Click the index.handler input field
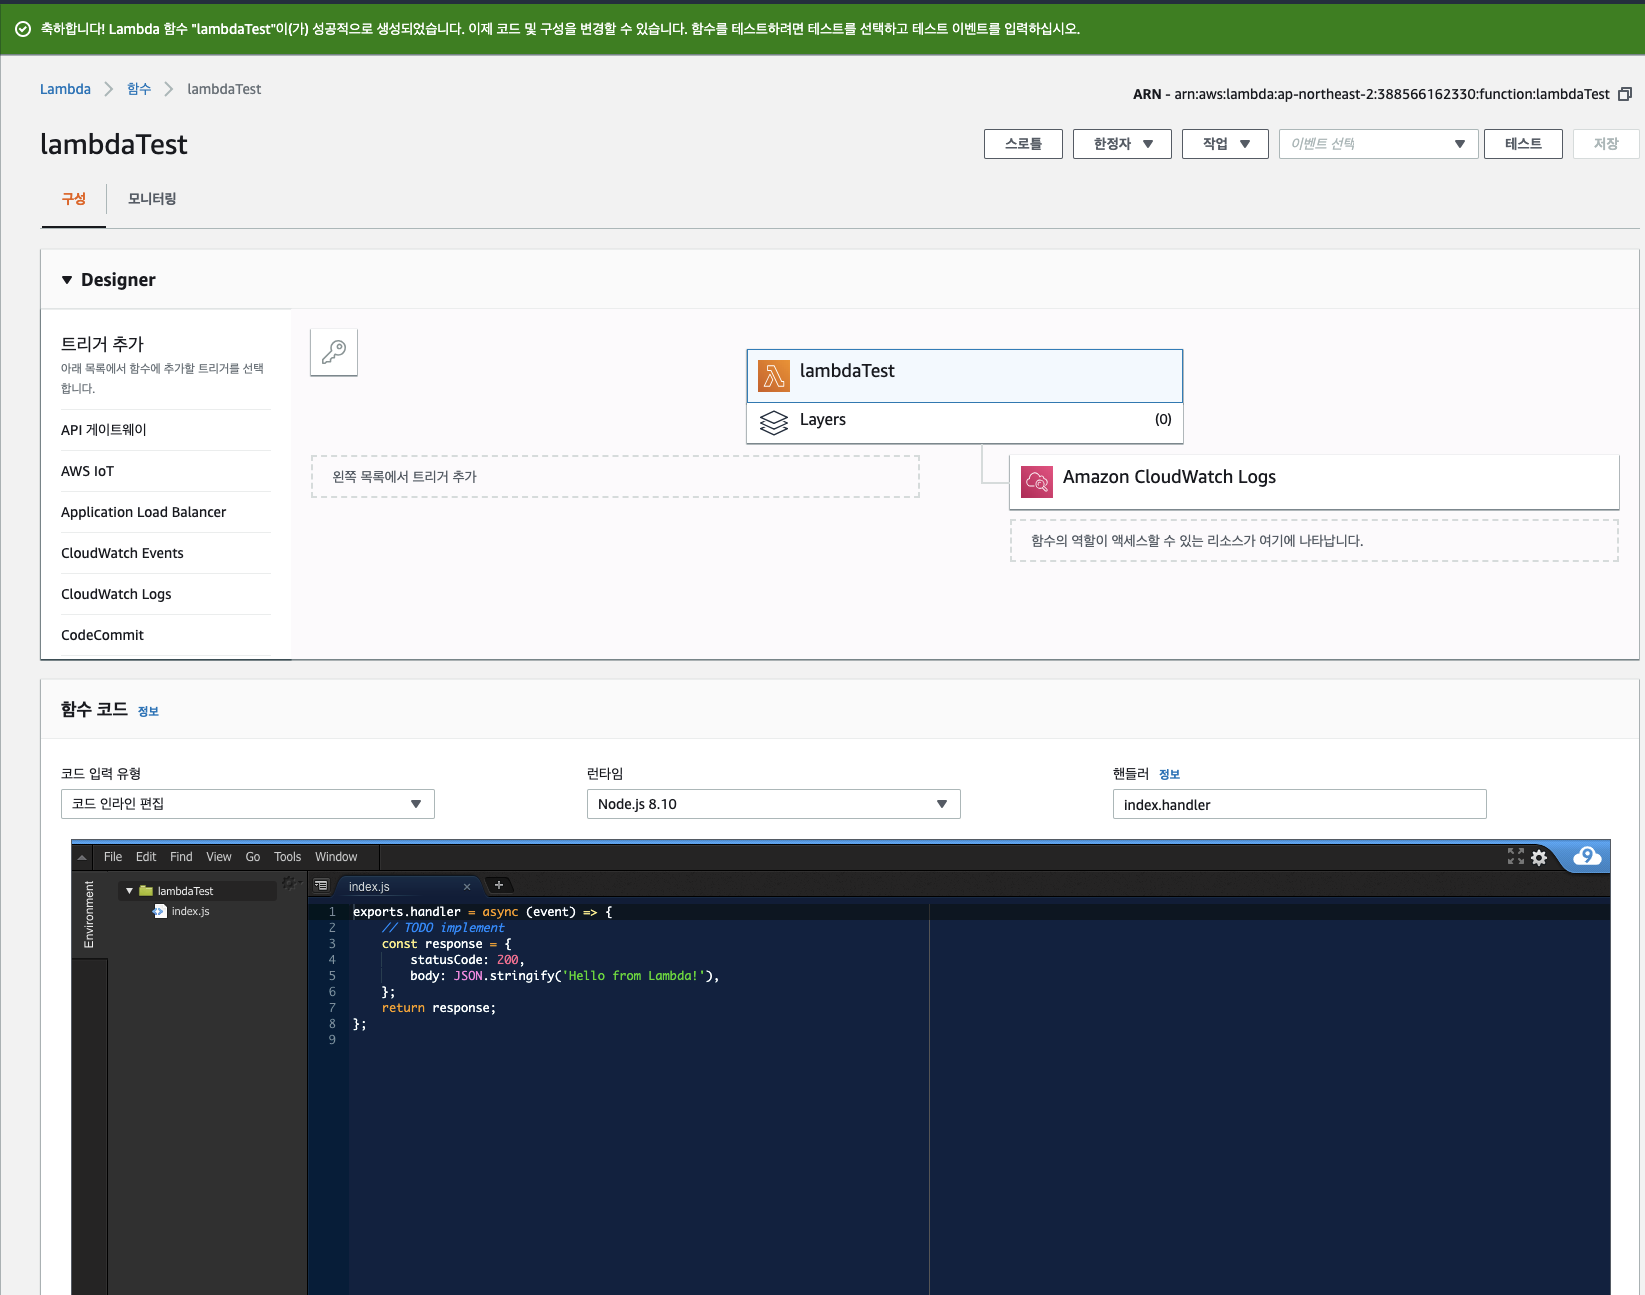Image resolution: width=1645 pixels, height=1295 pixels. (x=1299, y=804)
